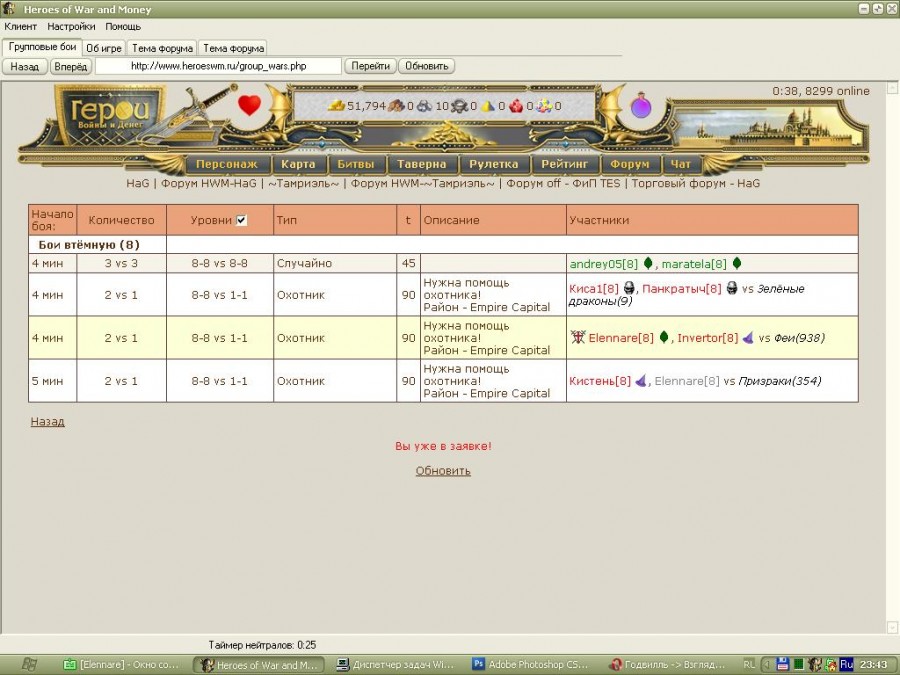Click underlined Назад link below table
This screenshot has height=675, width=900.
click(48, 421)
